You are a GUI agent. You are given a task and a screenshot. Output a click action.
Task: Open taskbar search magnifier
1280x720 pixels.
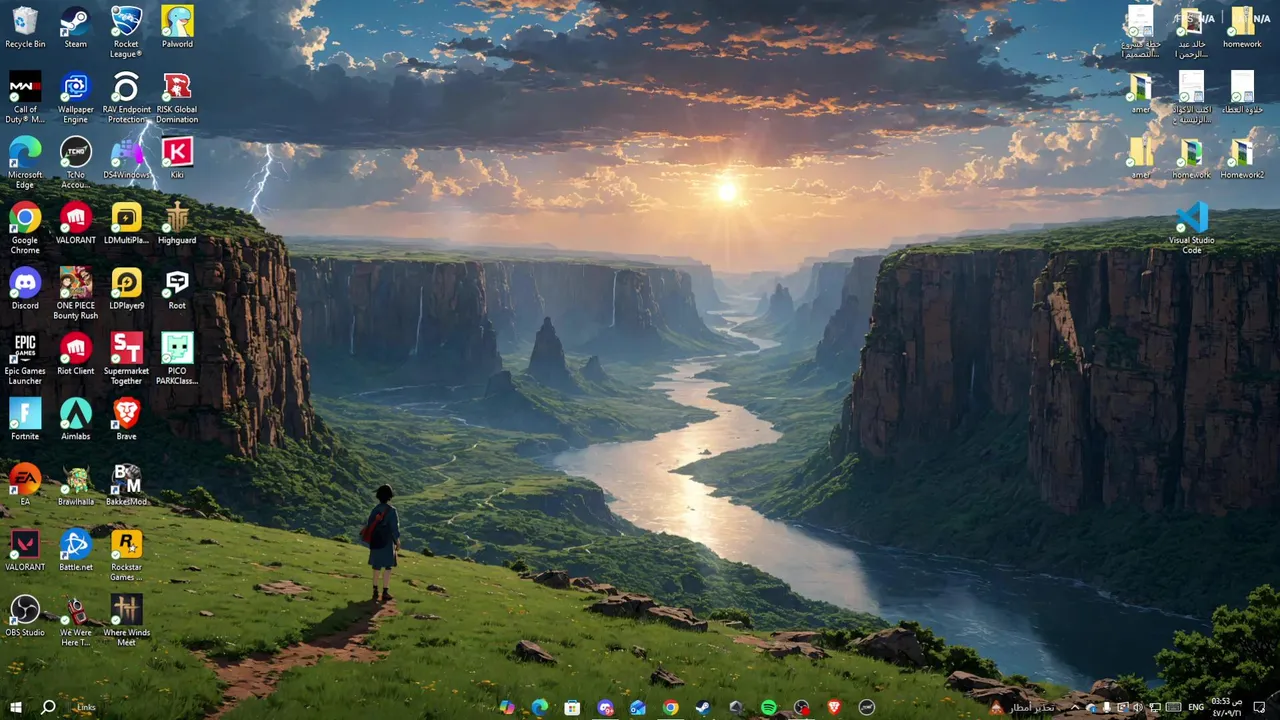coord(48,707)
